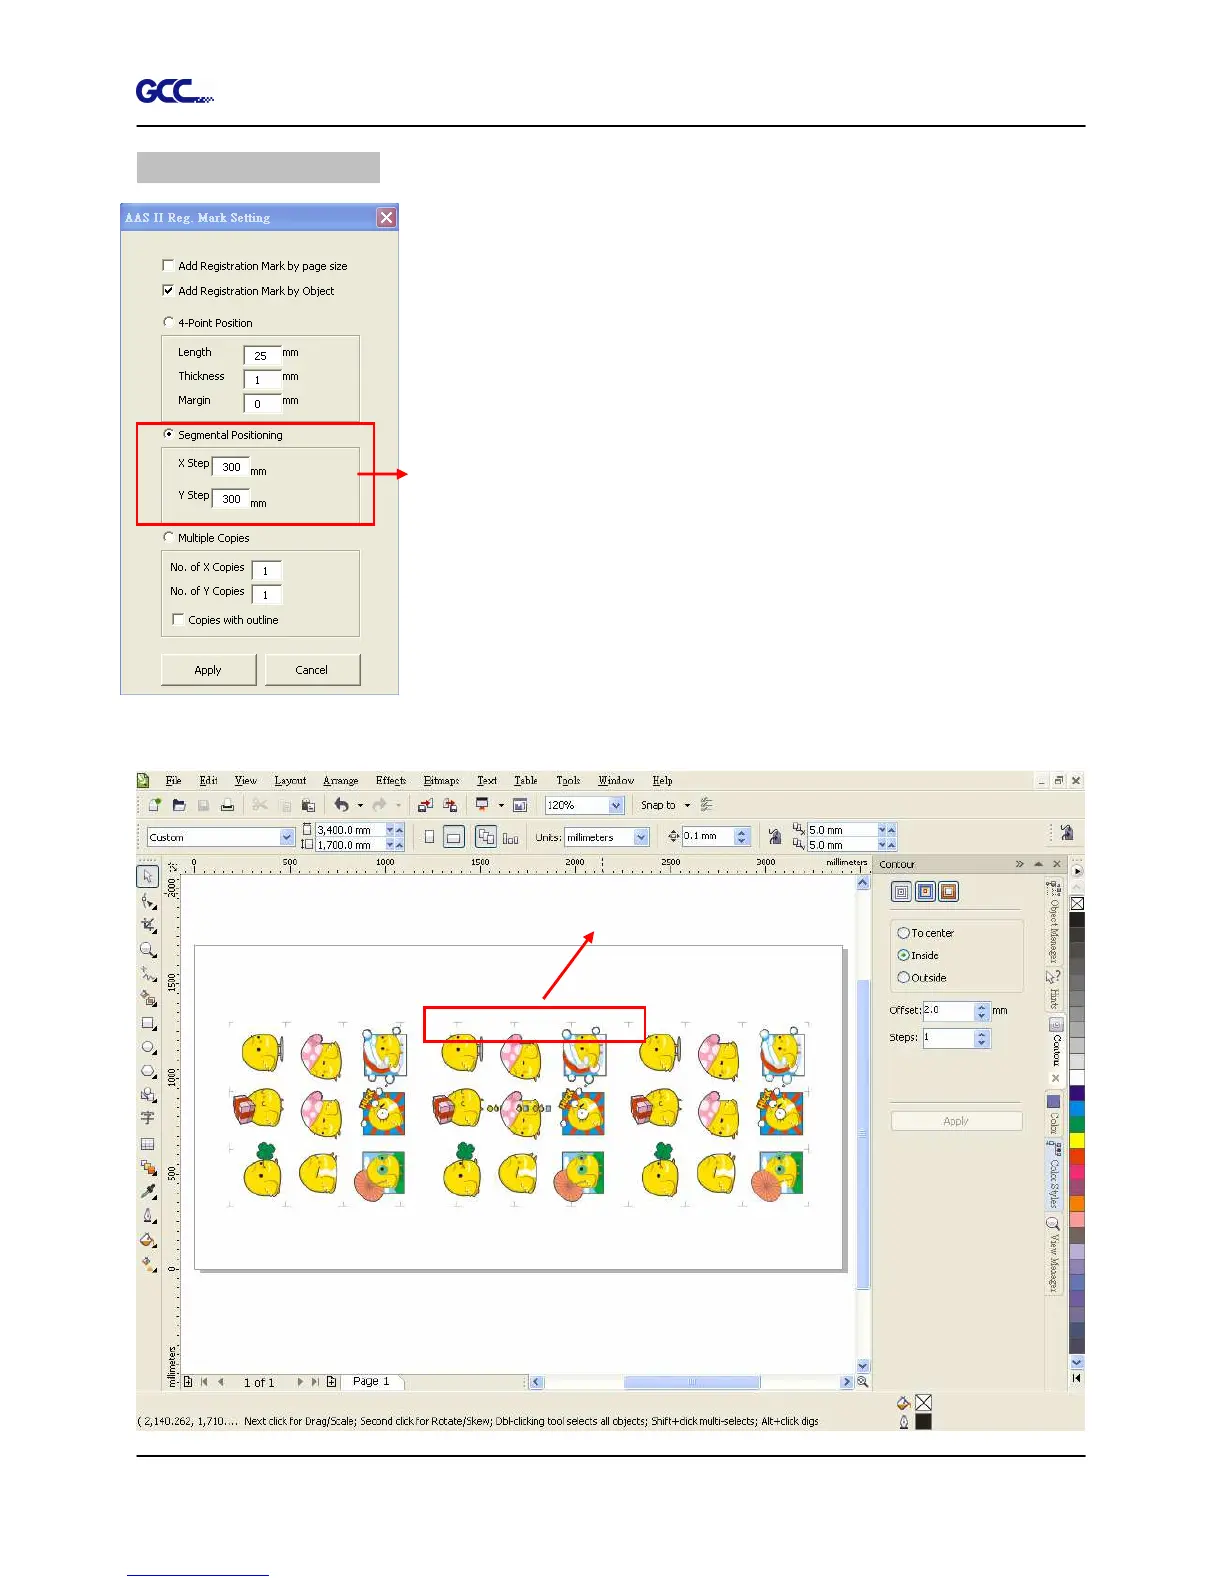Select the 4-Point Position option

168,322
